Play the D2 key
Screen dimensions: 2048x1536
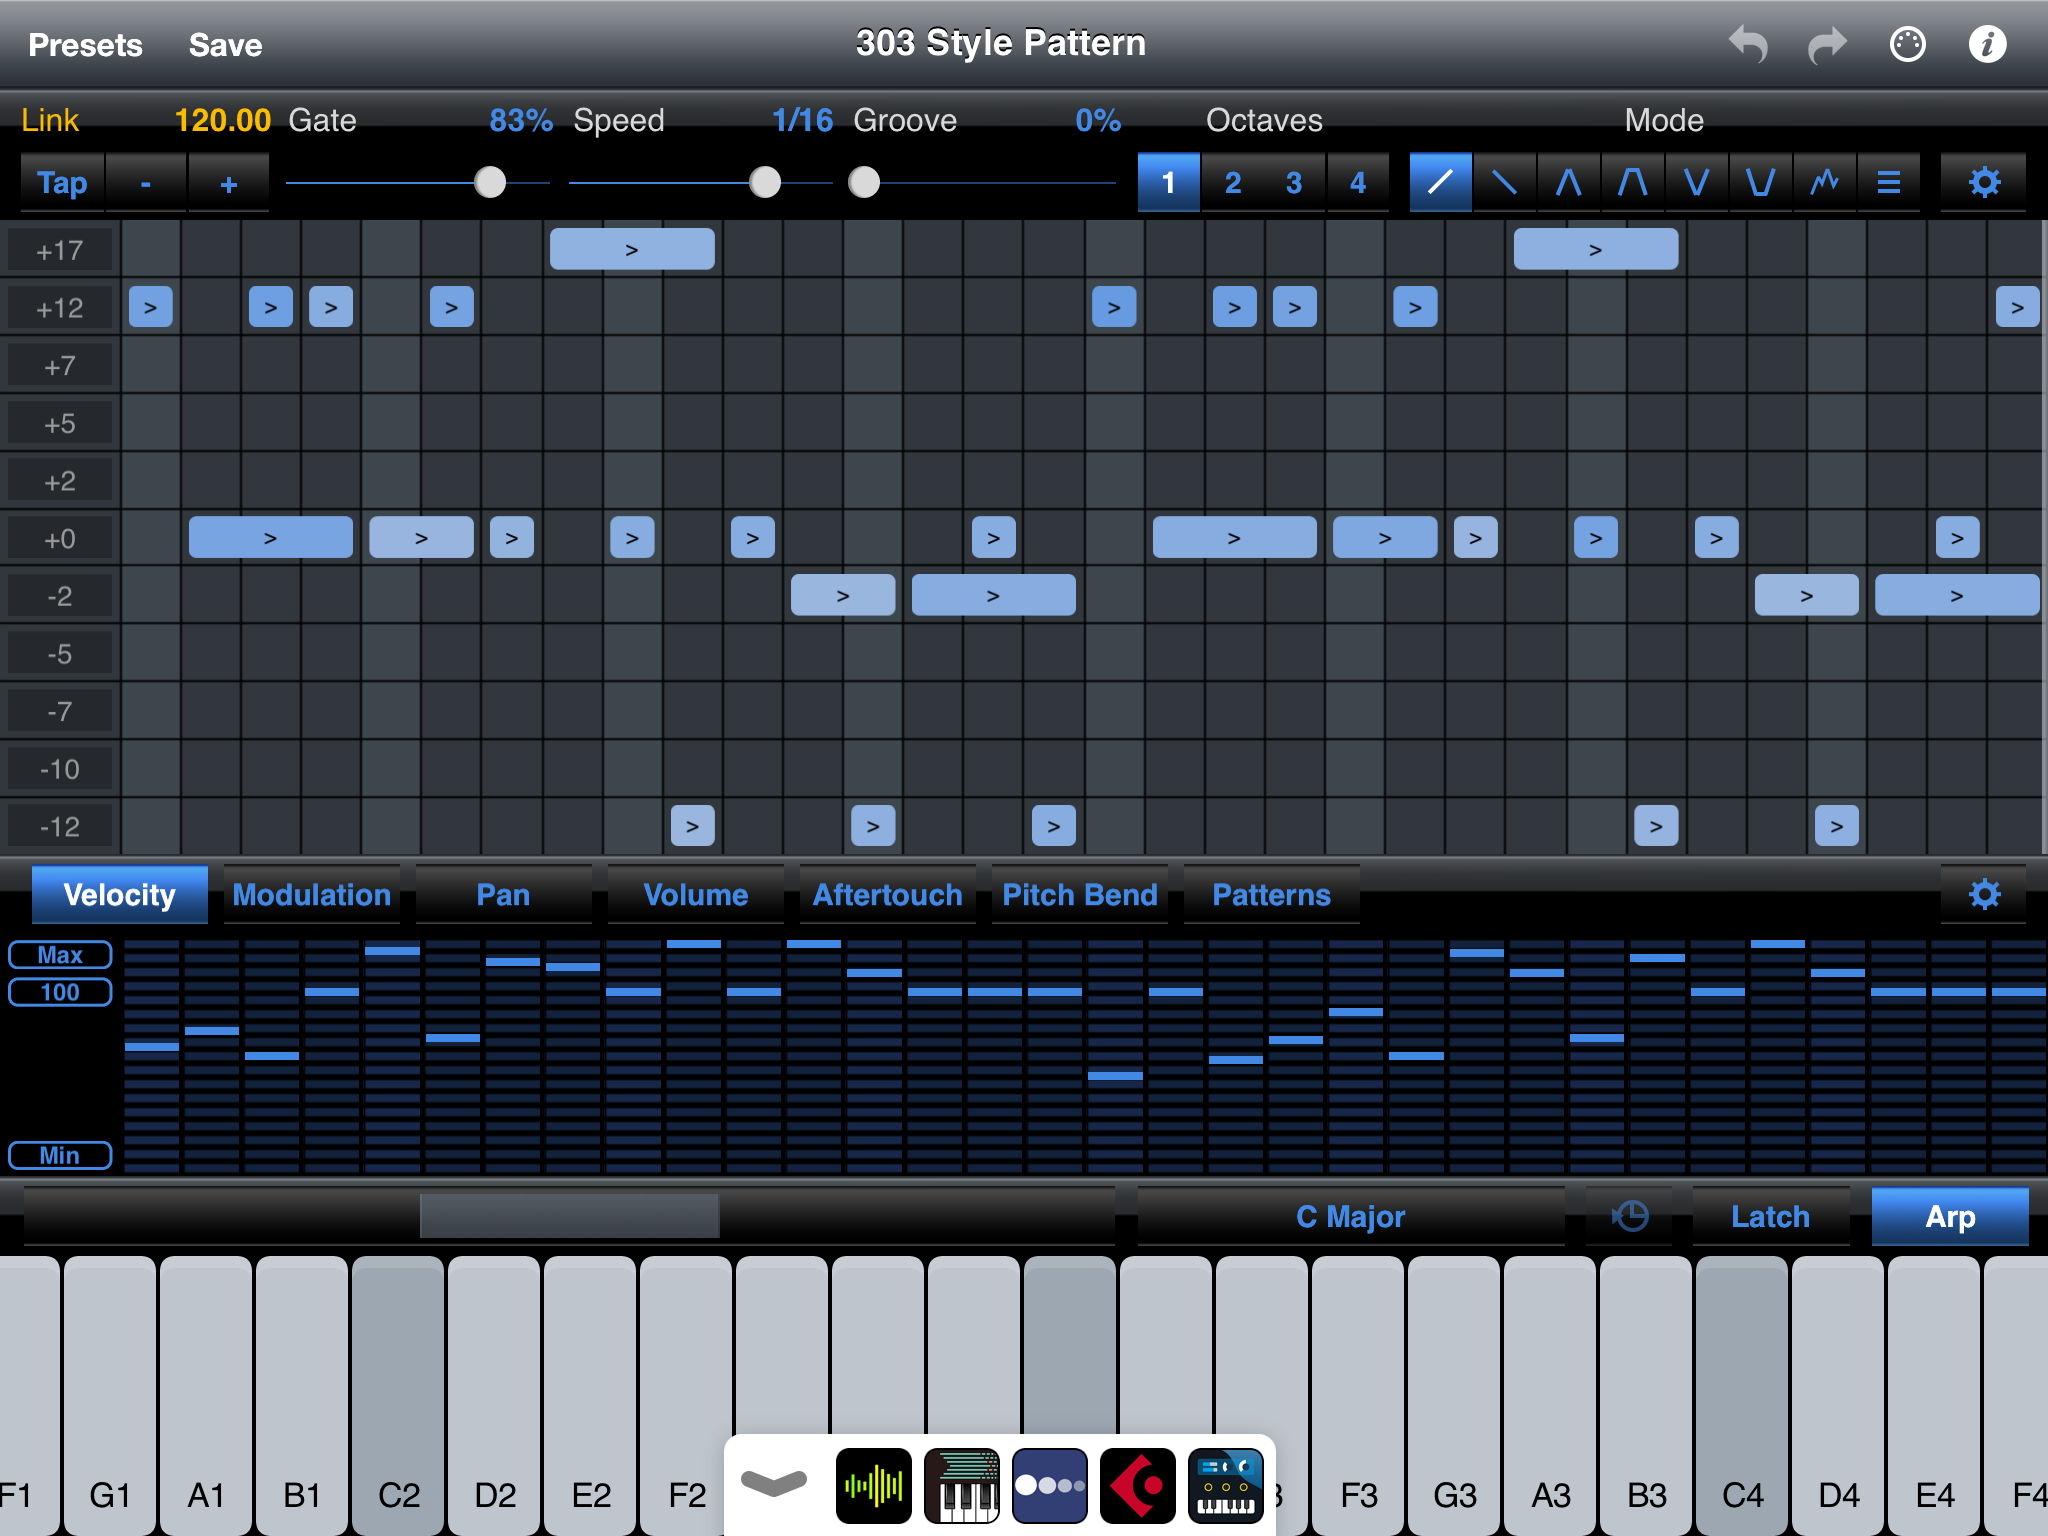(494, 1396)
